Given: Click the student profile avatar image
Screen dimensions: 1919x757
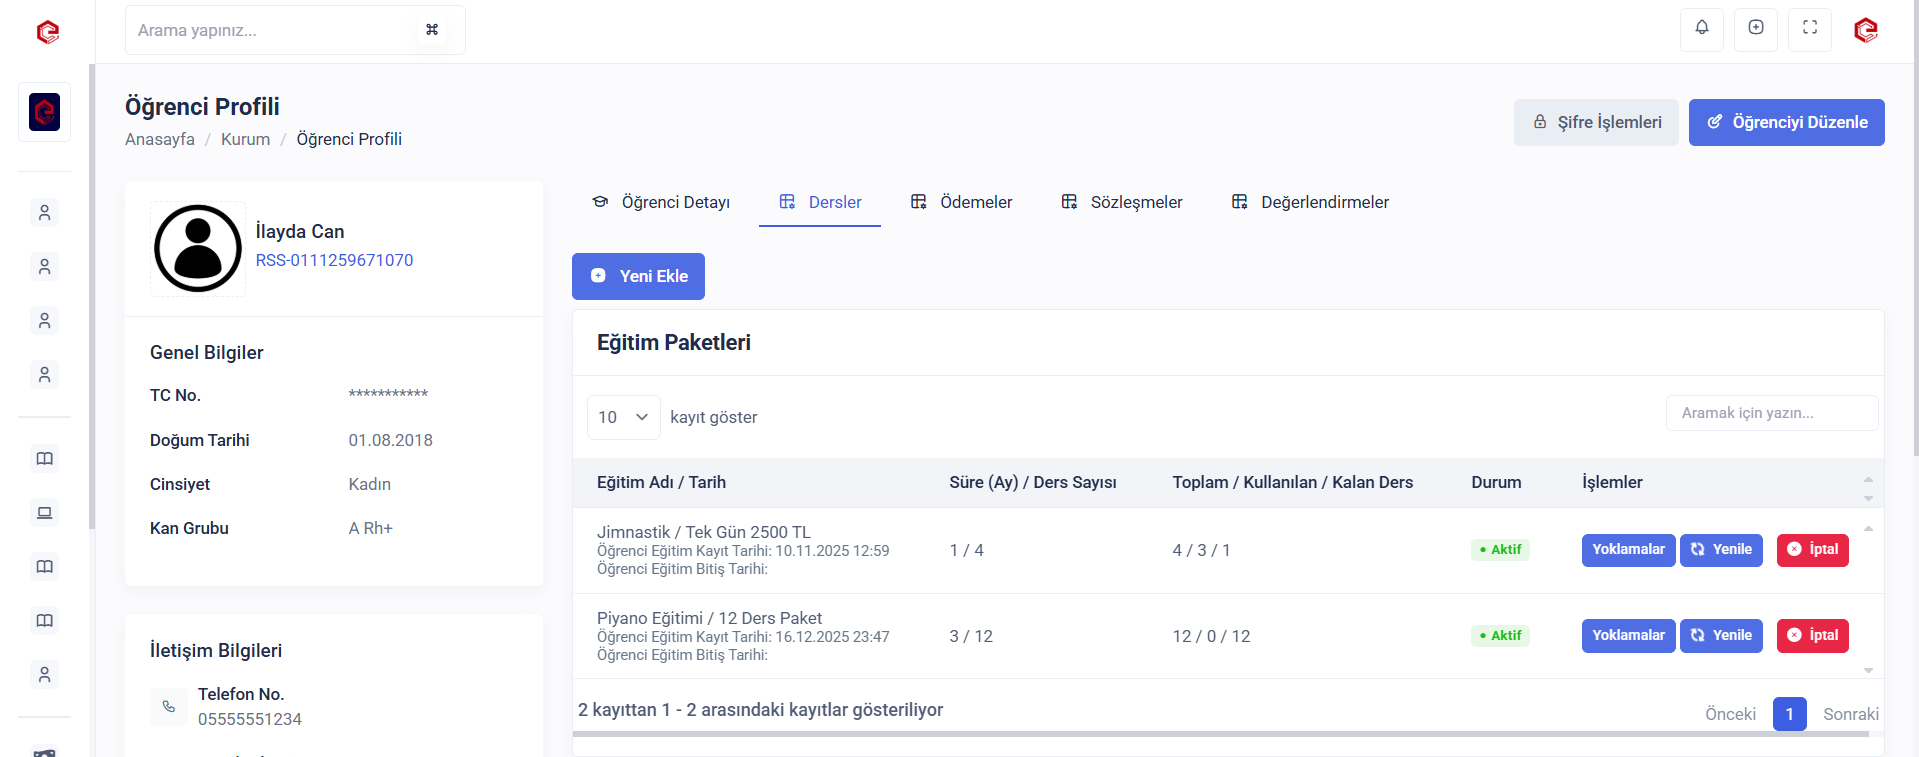Looking at the screenshot, I should point(198,248).
